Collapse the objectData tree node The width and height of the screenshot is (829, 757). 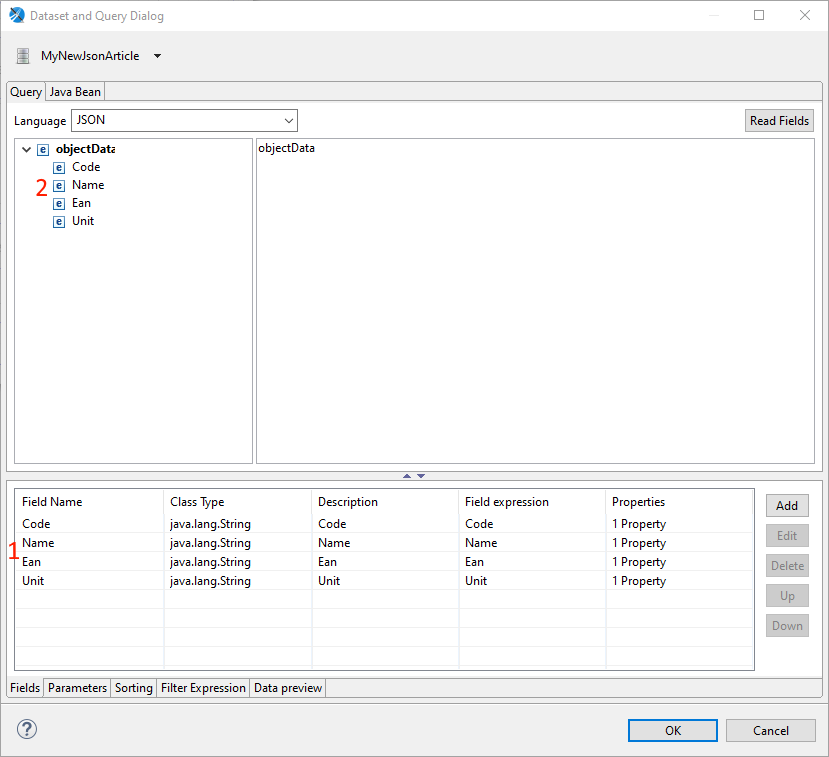26,150
